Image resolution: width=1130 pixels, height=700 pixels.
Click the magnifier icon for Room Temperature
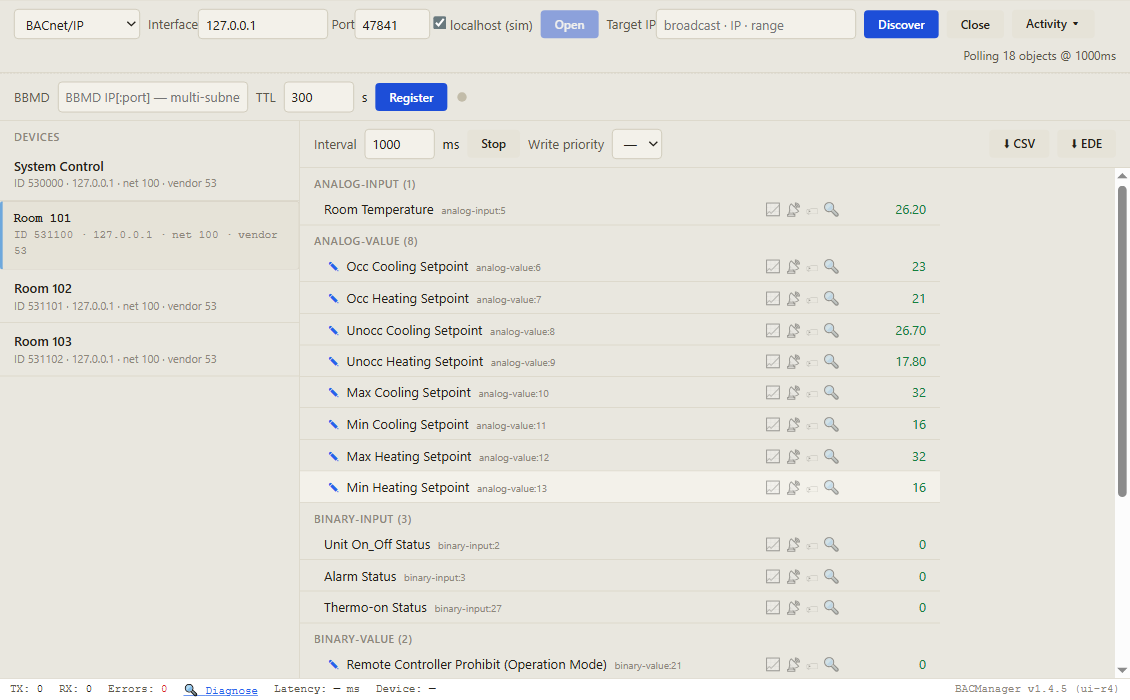point(831,210)
